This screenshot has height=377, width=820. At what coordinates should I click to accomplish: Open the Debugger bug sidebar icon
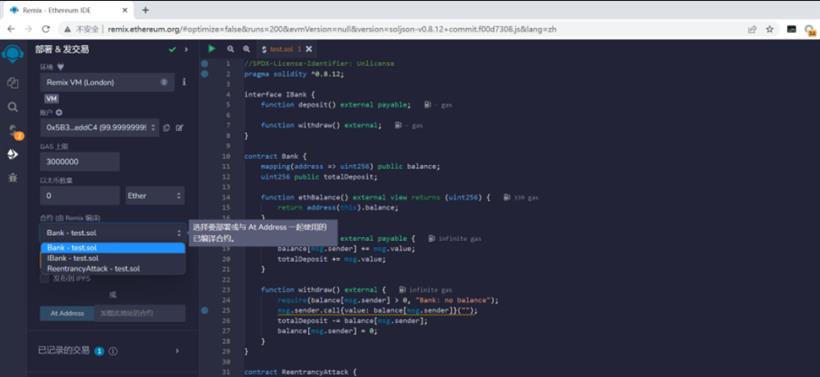coord(13,178)
